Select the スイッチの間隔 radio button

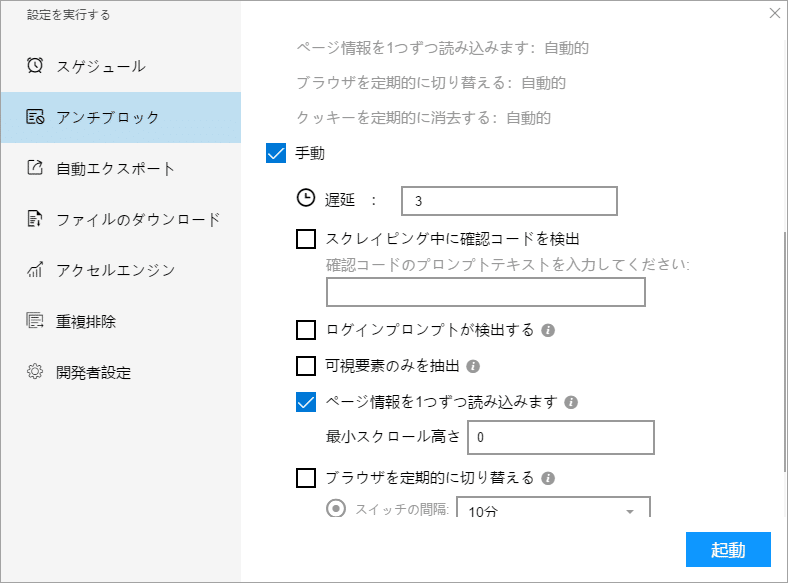click(x=336, y=508)
